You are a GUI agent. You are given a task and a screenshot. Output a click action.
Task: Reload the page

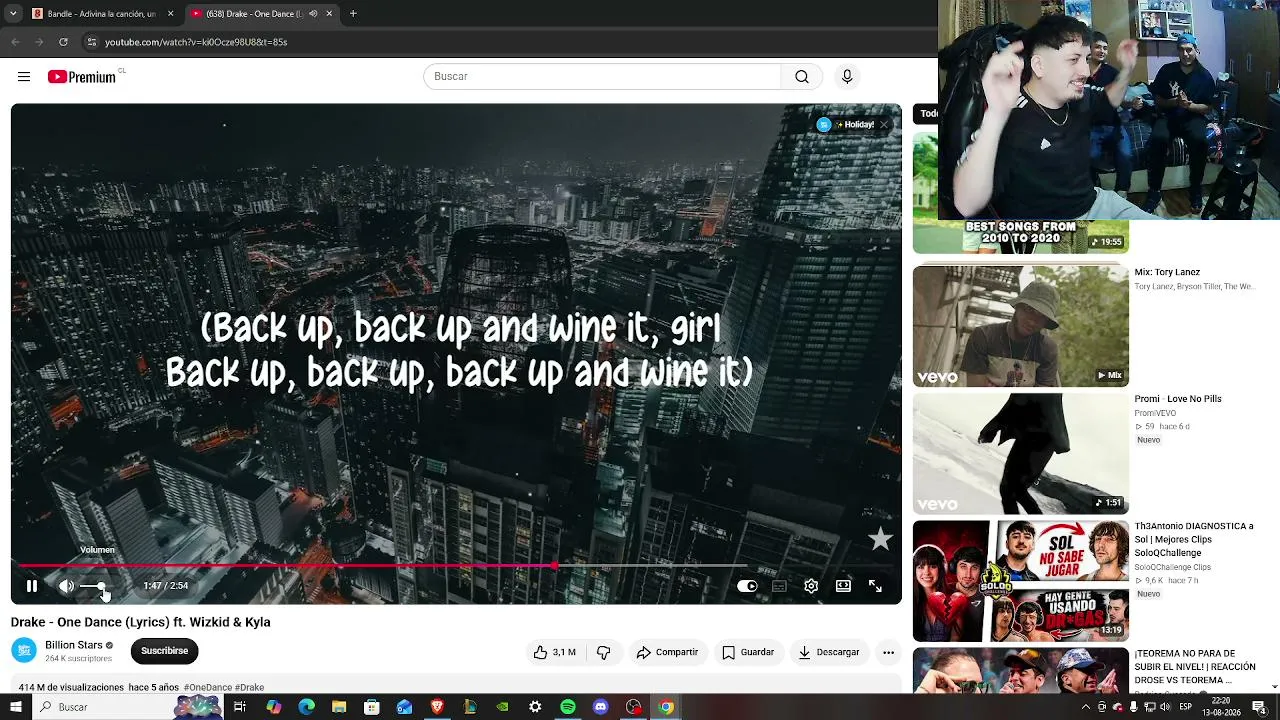coord(63,42)
